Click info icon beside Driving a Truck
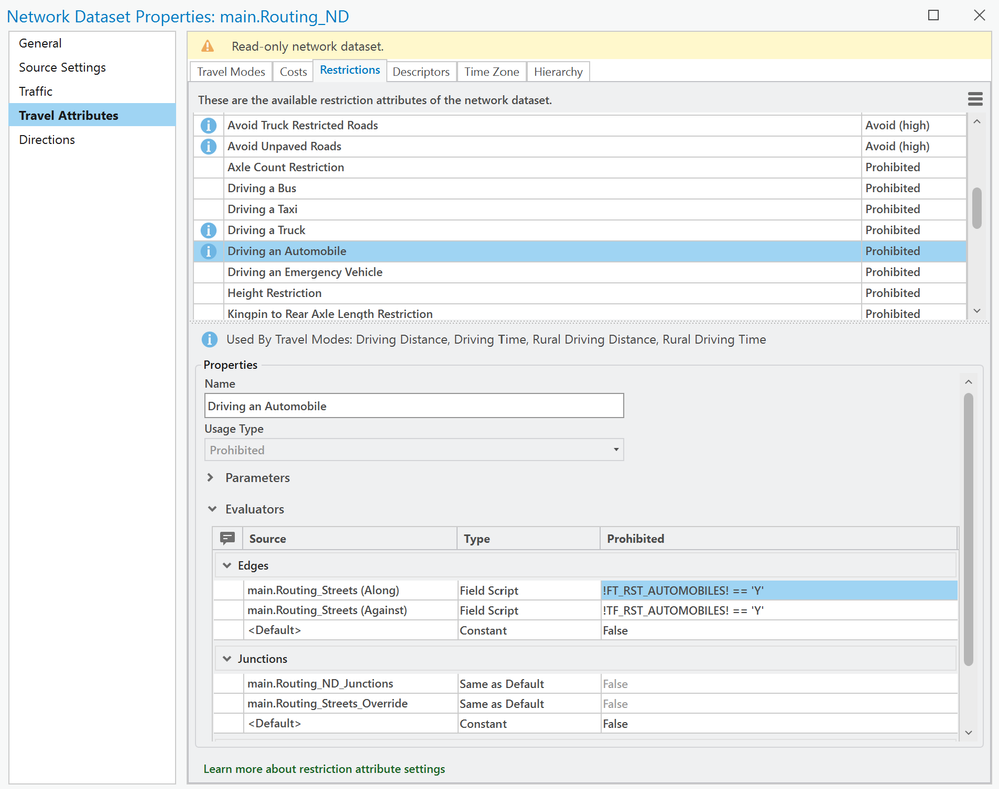Viewport: 999px width, 789px height. pos(209,231)
